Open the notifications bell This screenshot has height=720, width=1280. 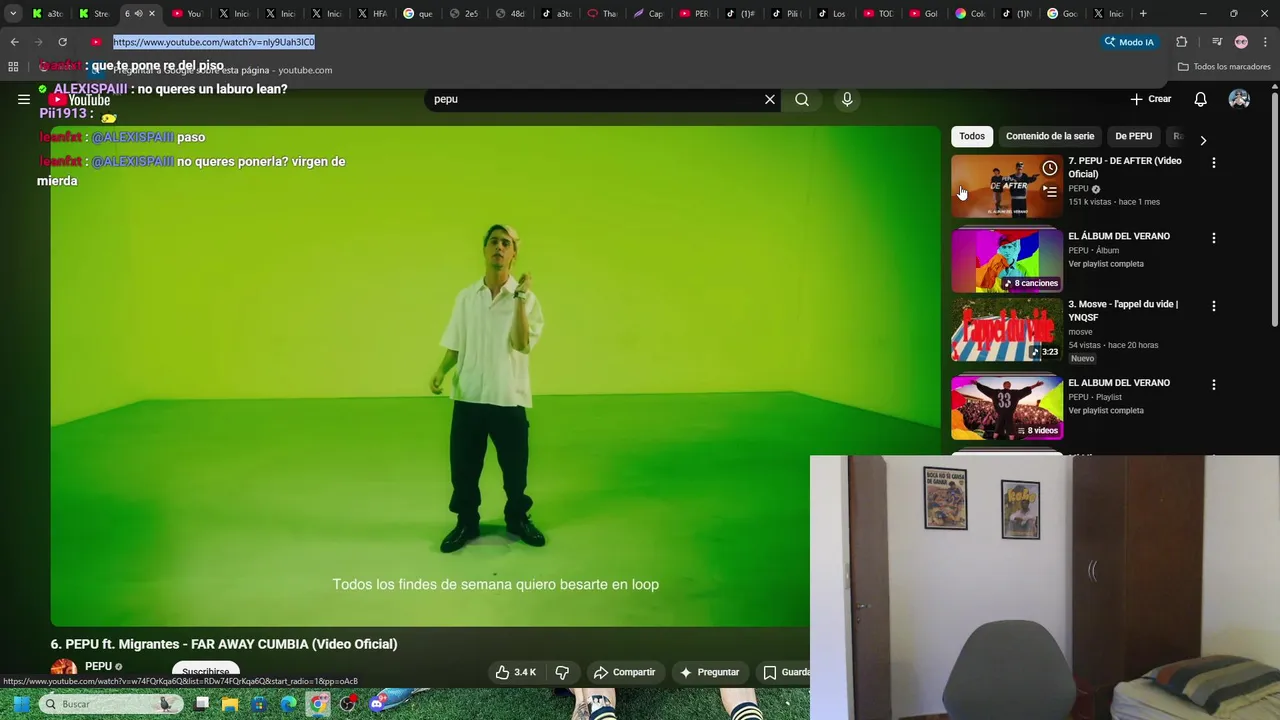click(1200, 99)
